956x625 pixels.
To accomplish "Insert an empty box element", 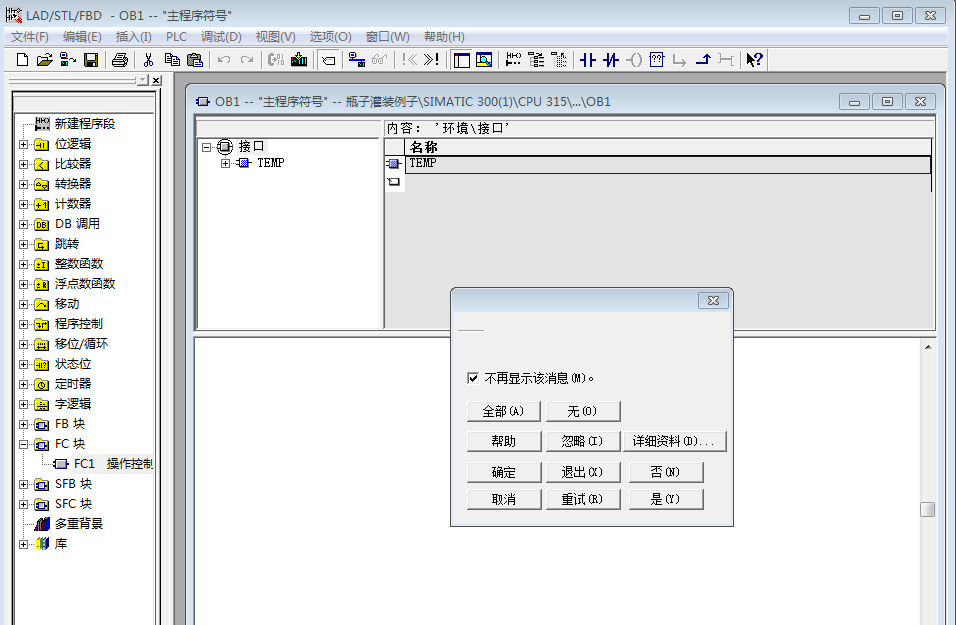I will coord(657,60).
